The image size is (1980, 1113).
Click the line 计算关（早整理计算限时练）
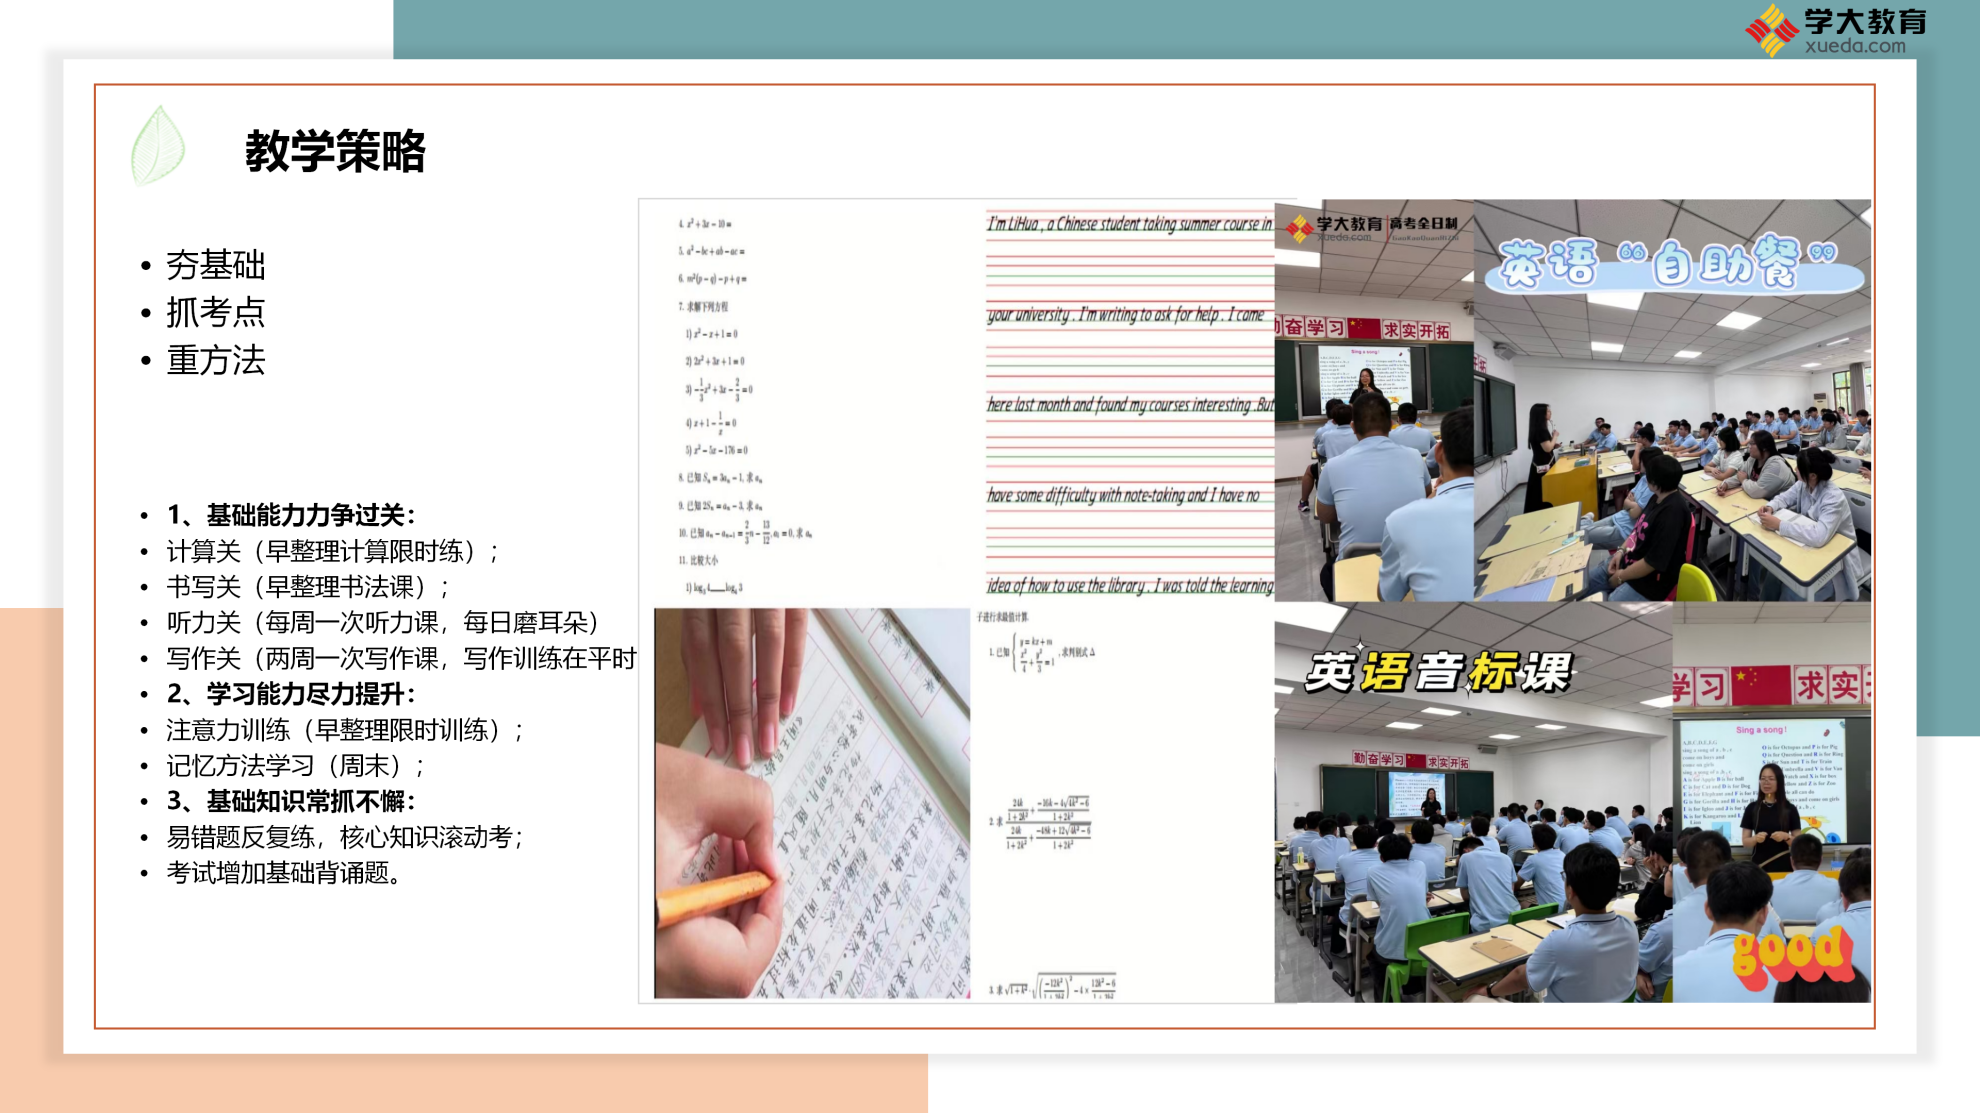pos(333,551)
